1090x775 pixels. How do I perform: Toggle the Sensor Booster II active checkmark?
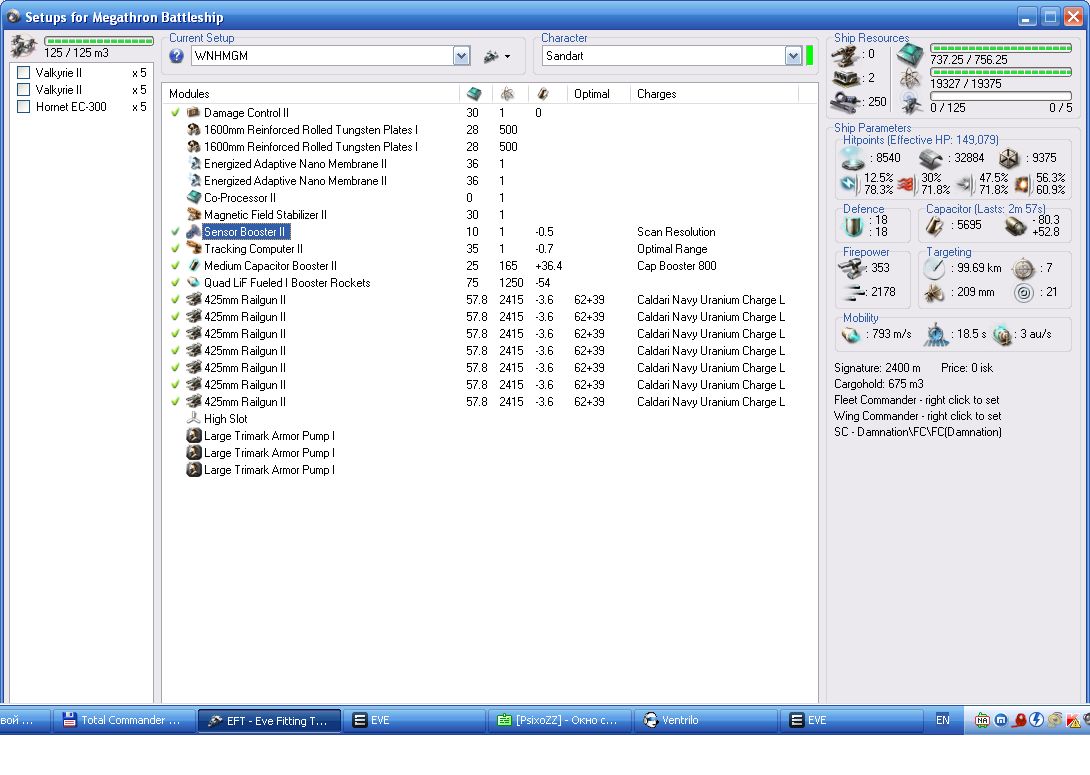pyautogui.click(x=175, y=231)
